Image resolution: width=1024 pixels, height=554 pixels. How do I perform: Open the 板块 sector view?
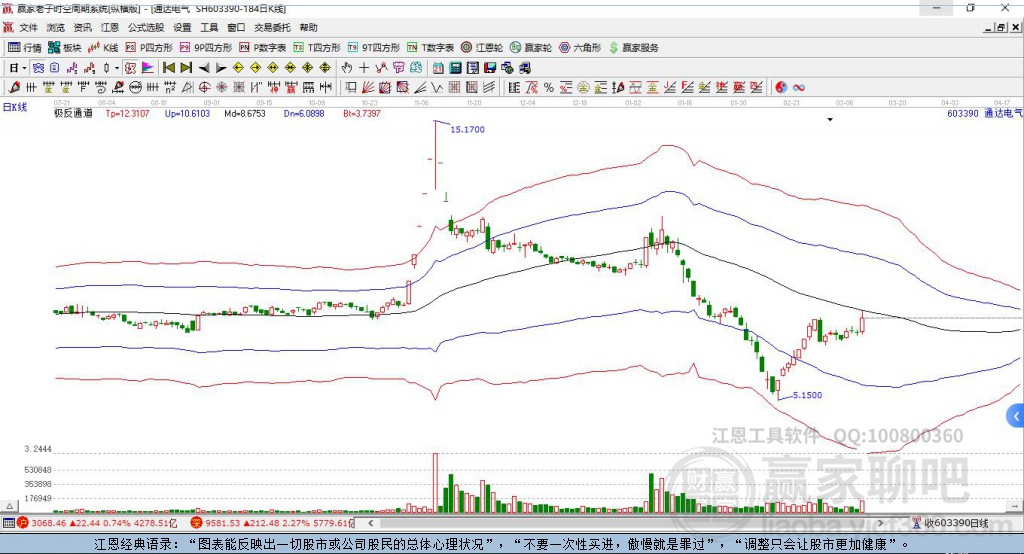pyautogui.click(x=65, y=48)
